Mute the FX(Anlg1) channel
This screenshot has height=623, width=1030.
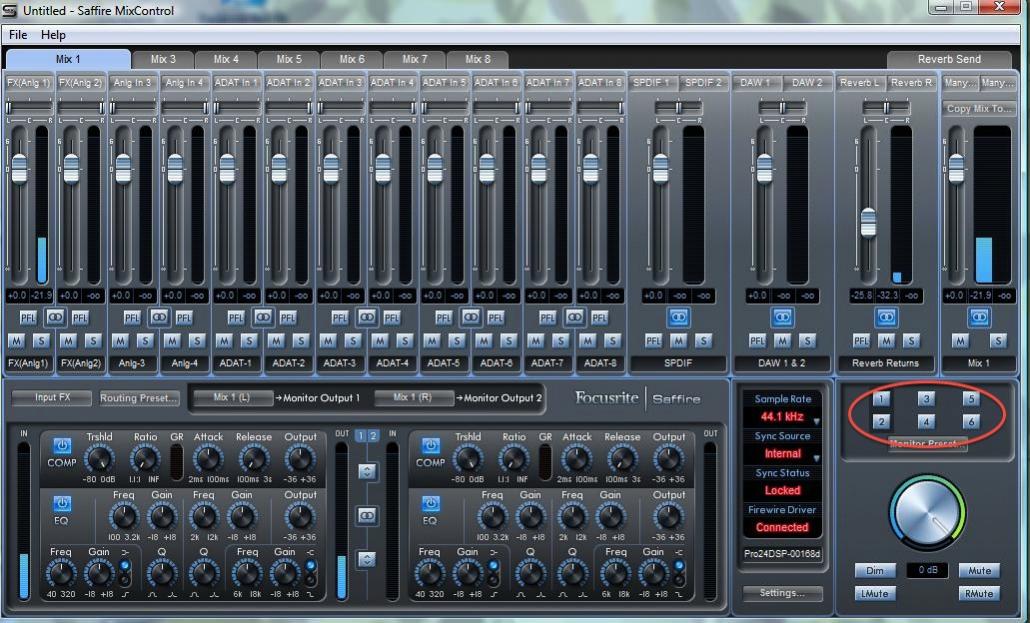16,341
